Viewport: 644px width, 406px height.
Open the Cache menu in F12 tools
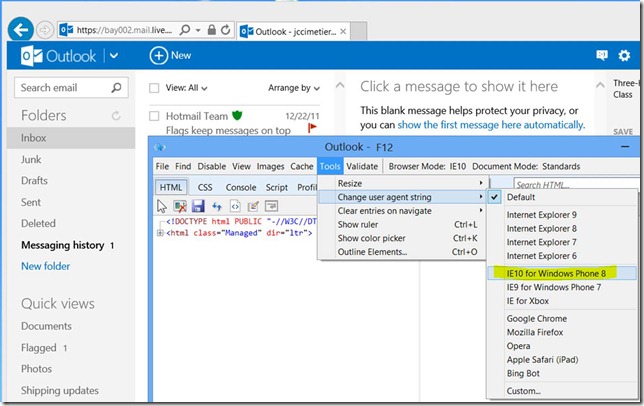(301, 166)
